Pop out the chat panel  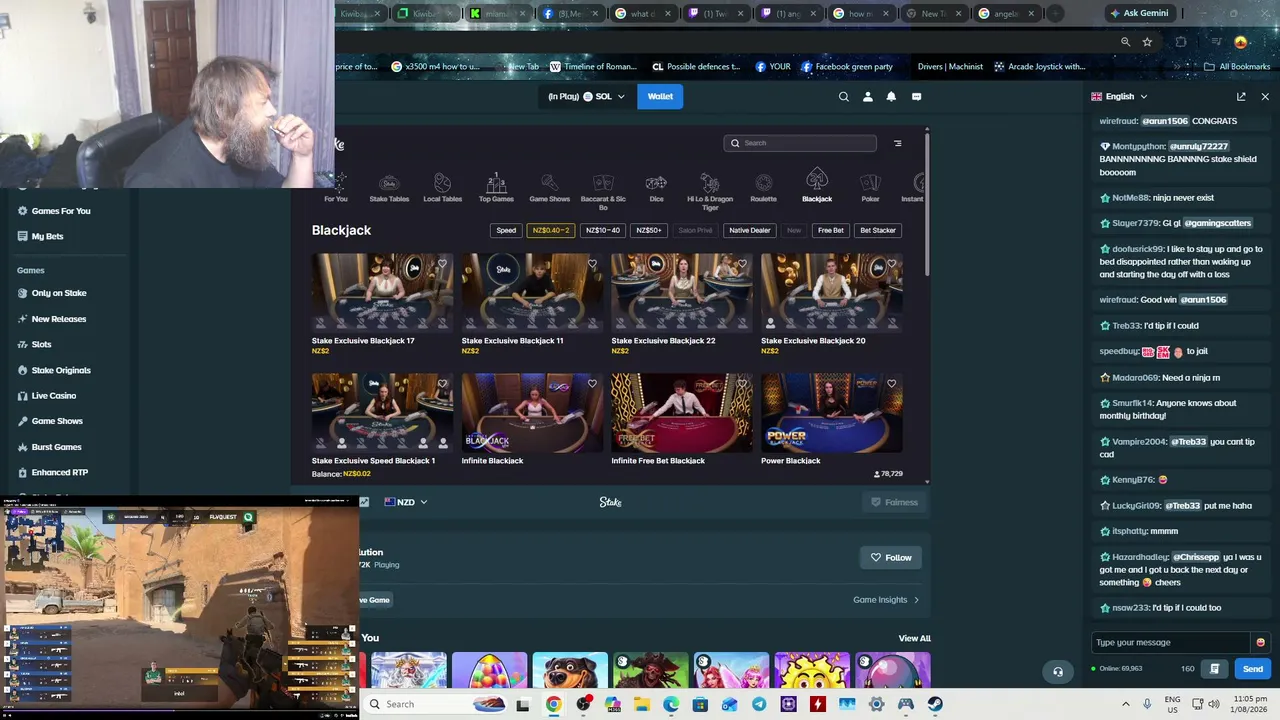point(1241,97)
